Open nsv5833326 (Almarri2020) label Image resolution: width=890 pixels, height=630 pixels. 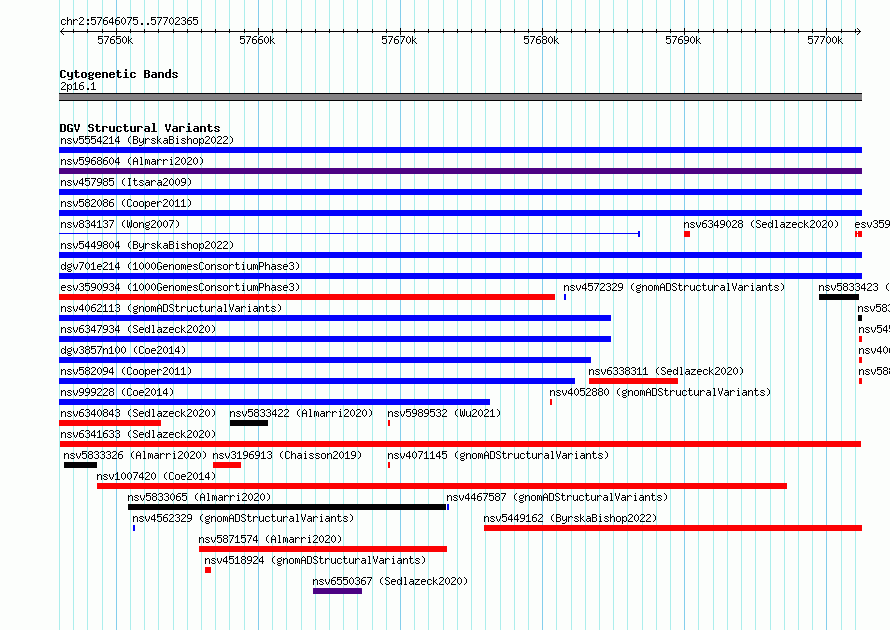click(135, 455)
